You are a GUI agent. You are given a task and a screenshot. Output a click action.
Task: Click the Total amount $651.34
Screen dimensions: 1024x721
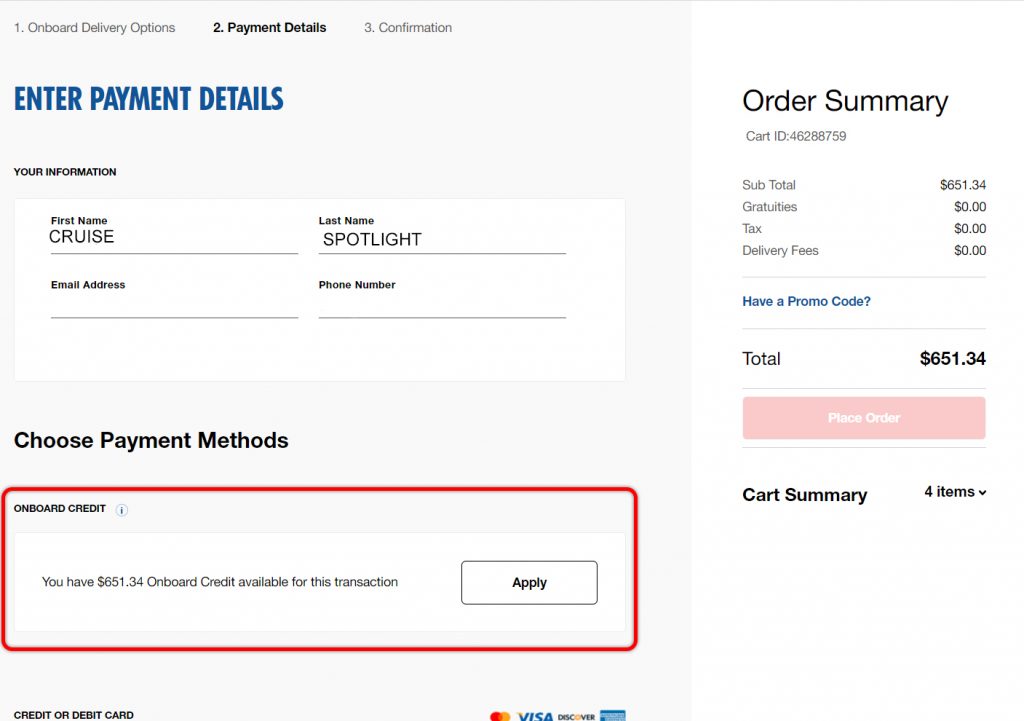[x=953, y=359]
